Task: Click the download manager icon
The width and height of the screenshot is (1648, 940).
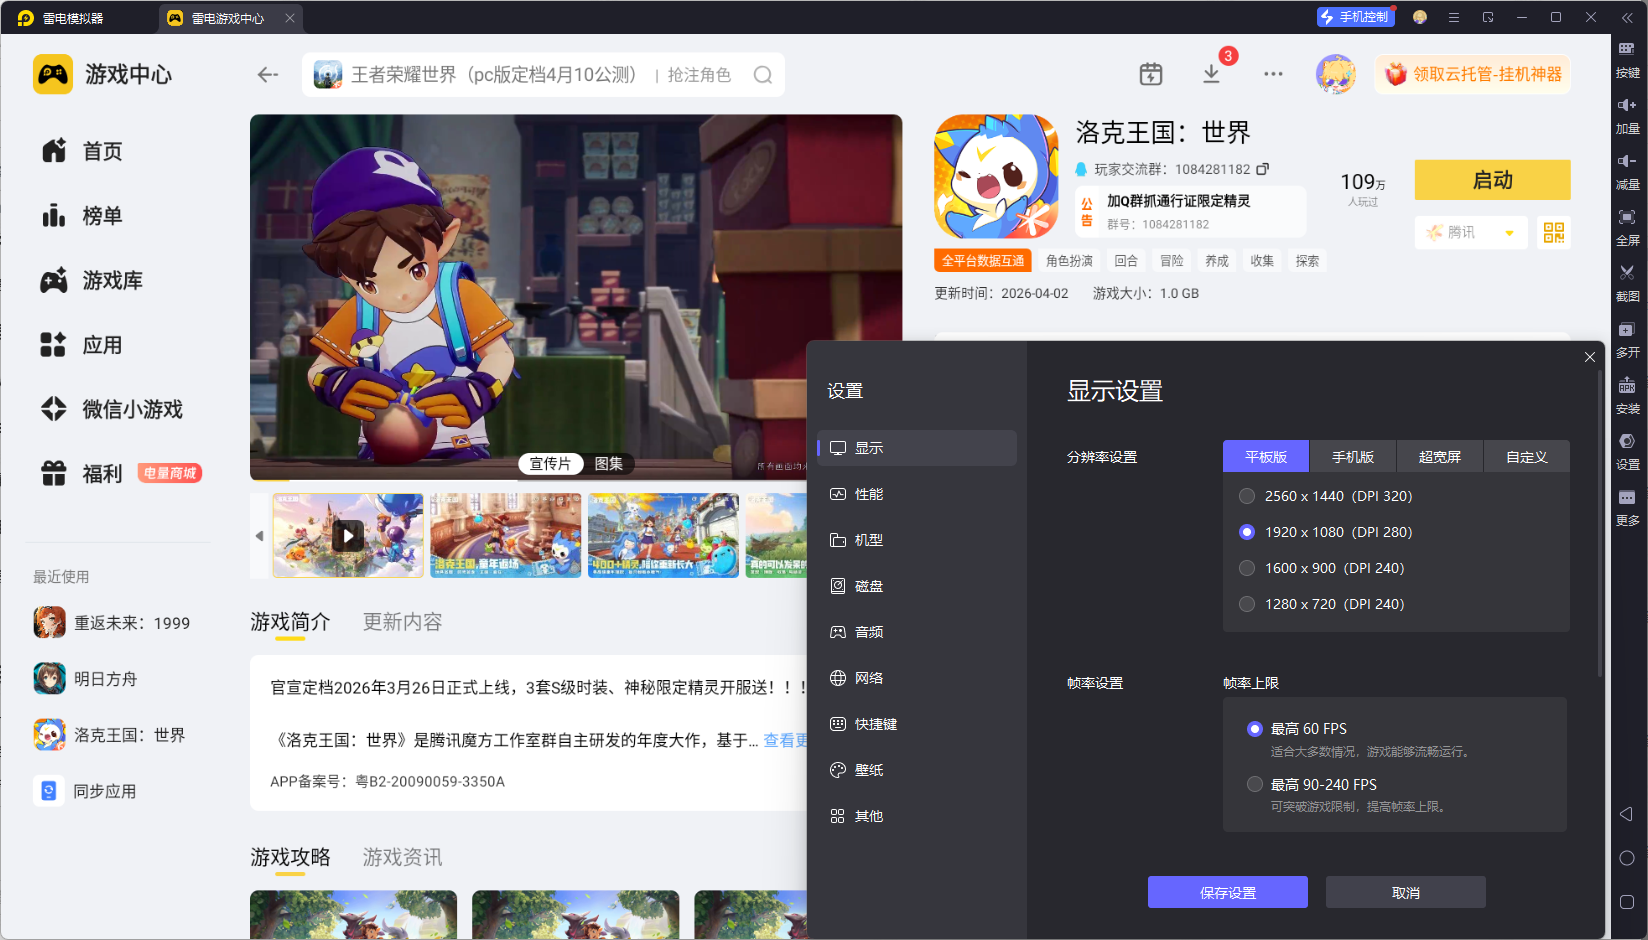Action: 1211,74
